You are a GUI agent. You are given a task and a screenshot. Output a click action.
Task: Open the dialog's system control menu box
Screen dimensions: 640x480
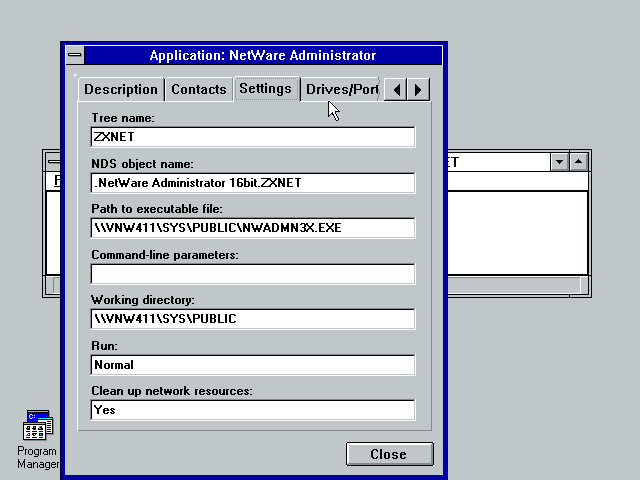[x=75, y=55]
